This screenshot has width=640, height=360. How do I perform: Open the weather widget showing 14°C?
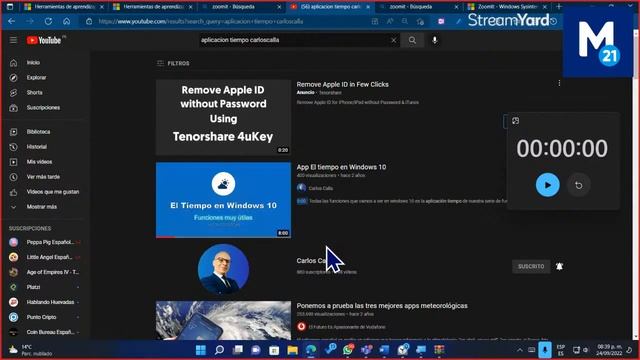pyautogui.click(x=31, y=350)
